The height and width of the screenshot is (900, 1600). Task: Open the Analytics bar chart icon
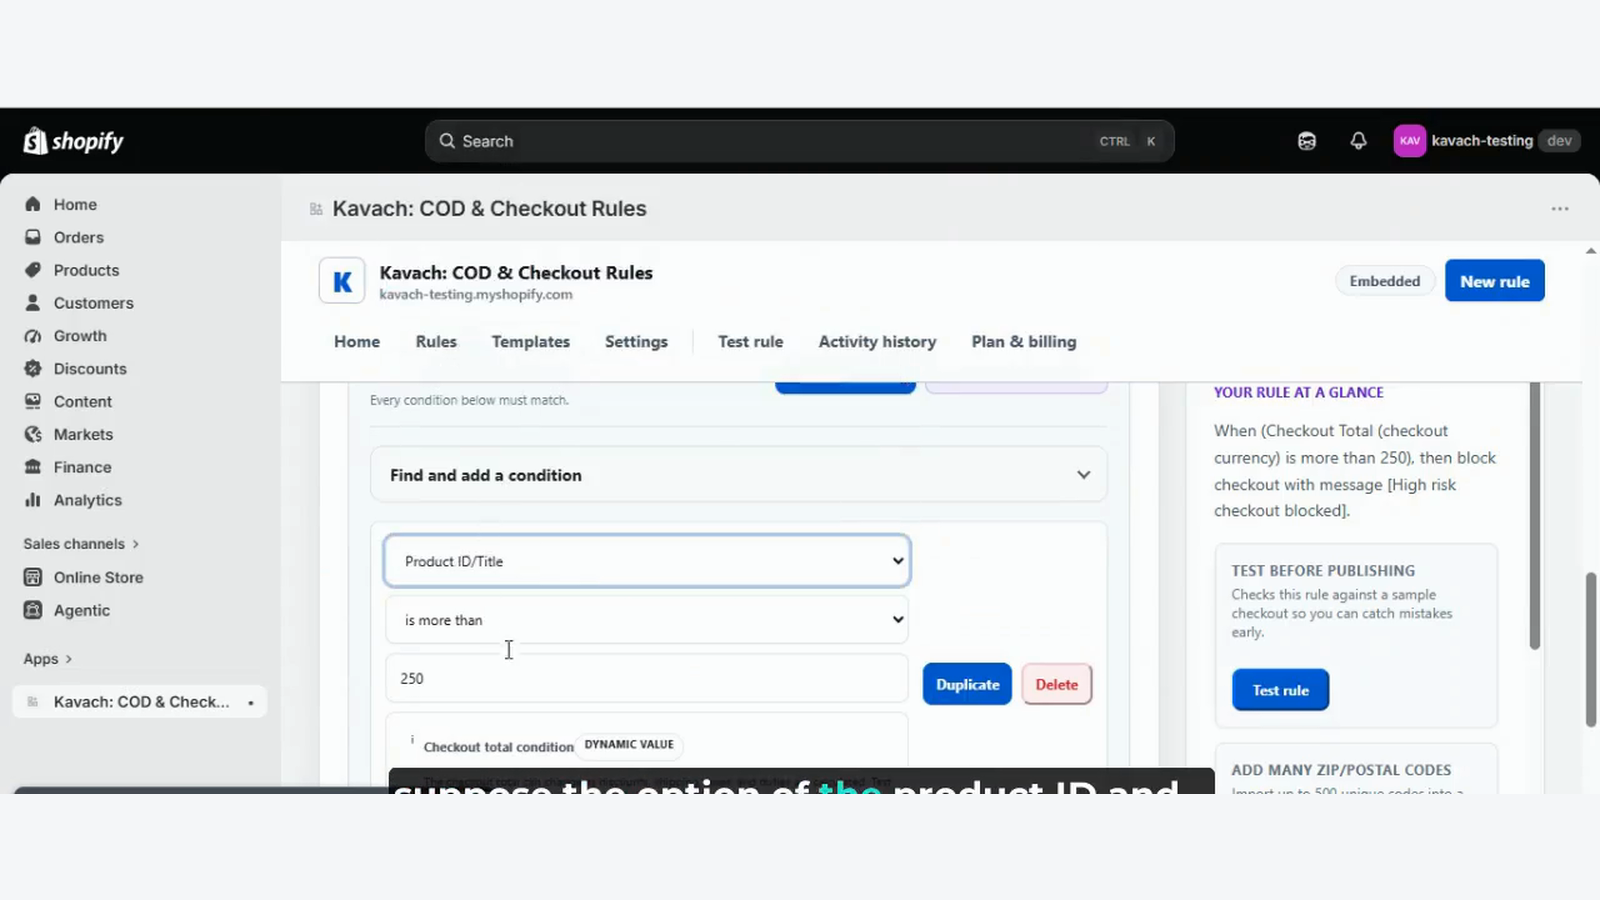click(x=33, y=500)
